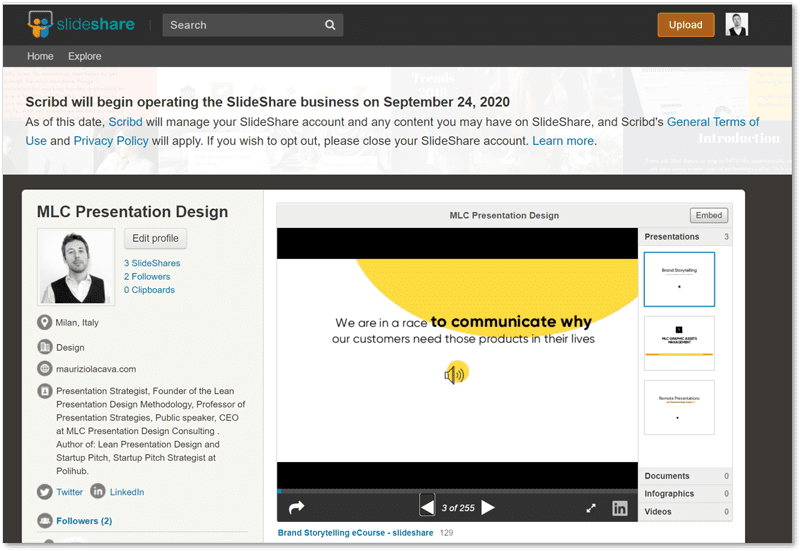Click the Embed button
The height and width of the screenshot is (551, 800).
(x=709, y=215)
